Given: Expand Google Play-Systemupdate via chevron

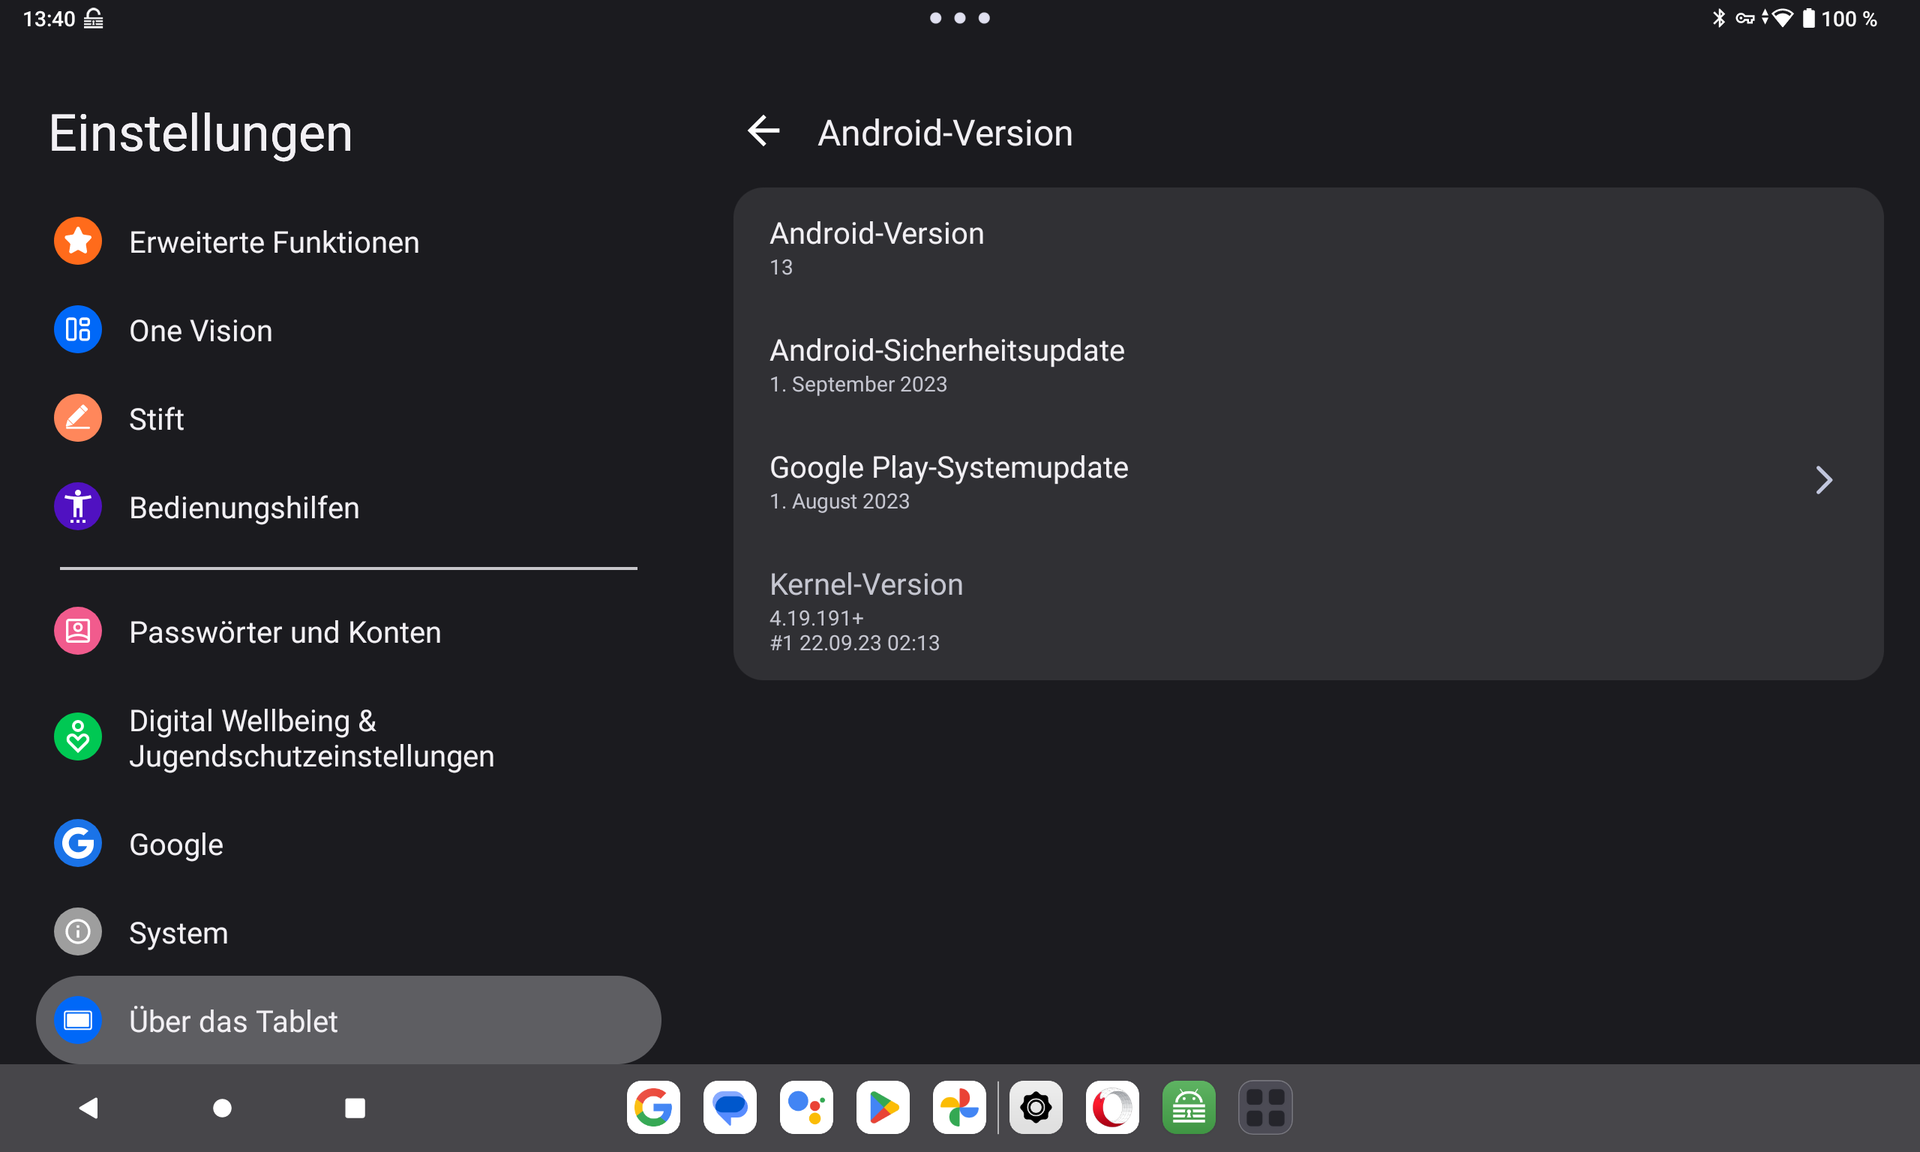Looking at the screenshot, I should [x=1824, y=481].
